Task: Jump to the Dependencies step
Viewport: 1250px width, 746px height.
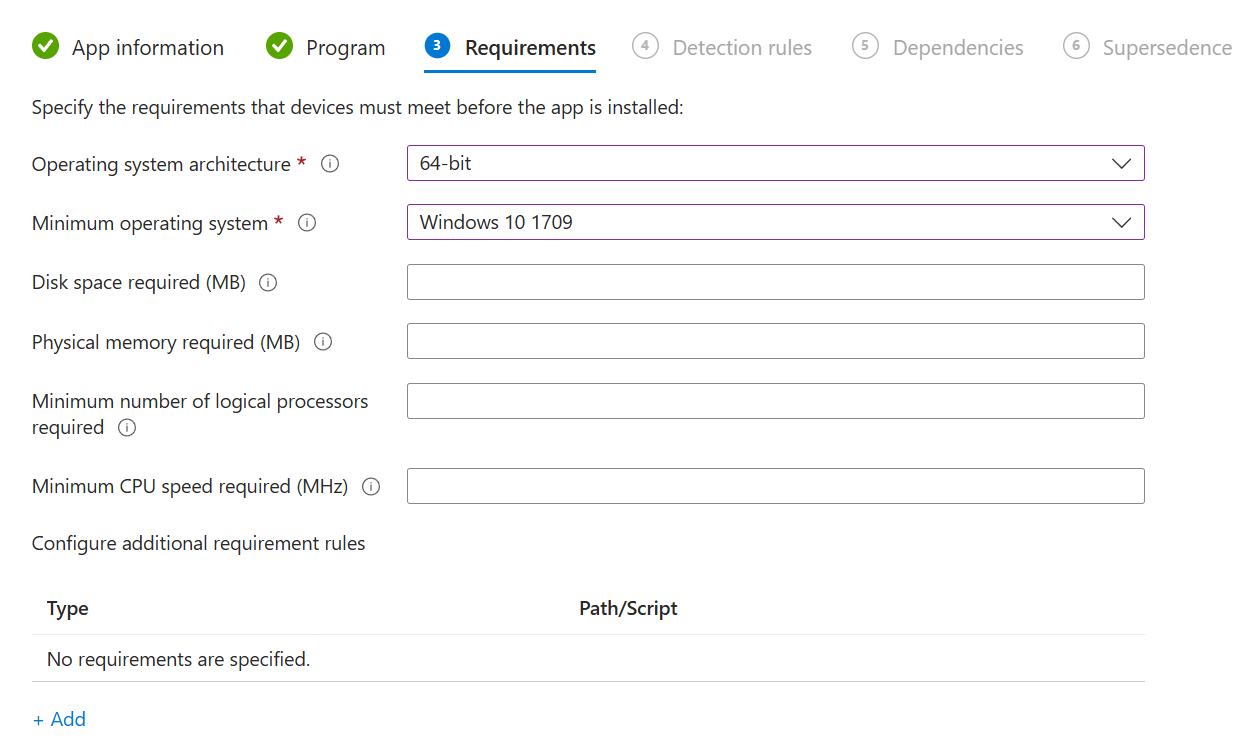Action: coord(957,48)
